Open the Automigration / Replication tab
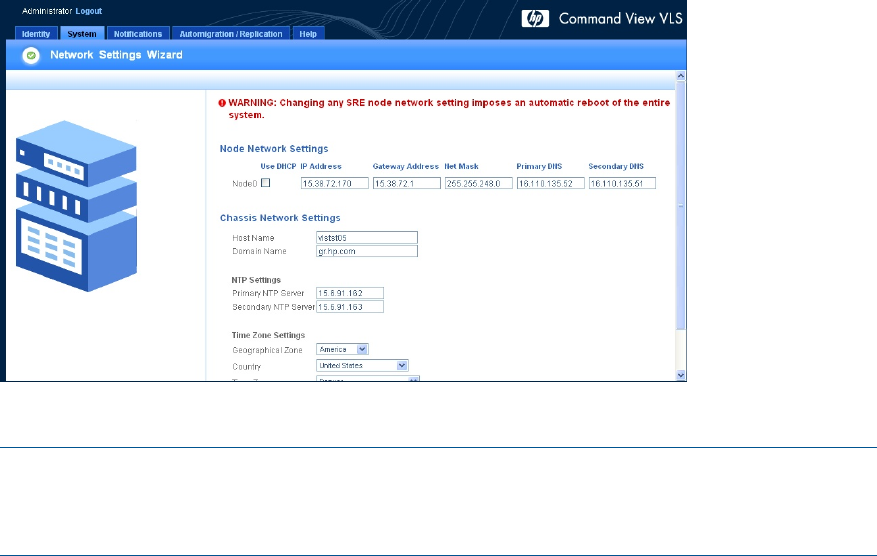Image resolution: width=877 pixels, height=556 pixels. [x=230, y=34]
